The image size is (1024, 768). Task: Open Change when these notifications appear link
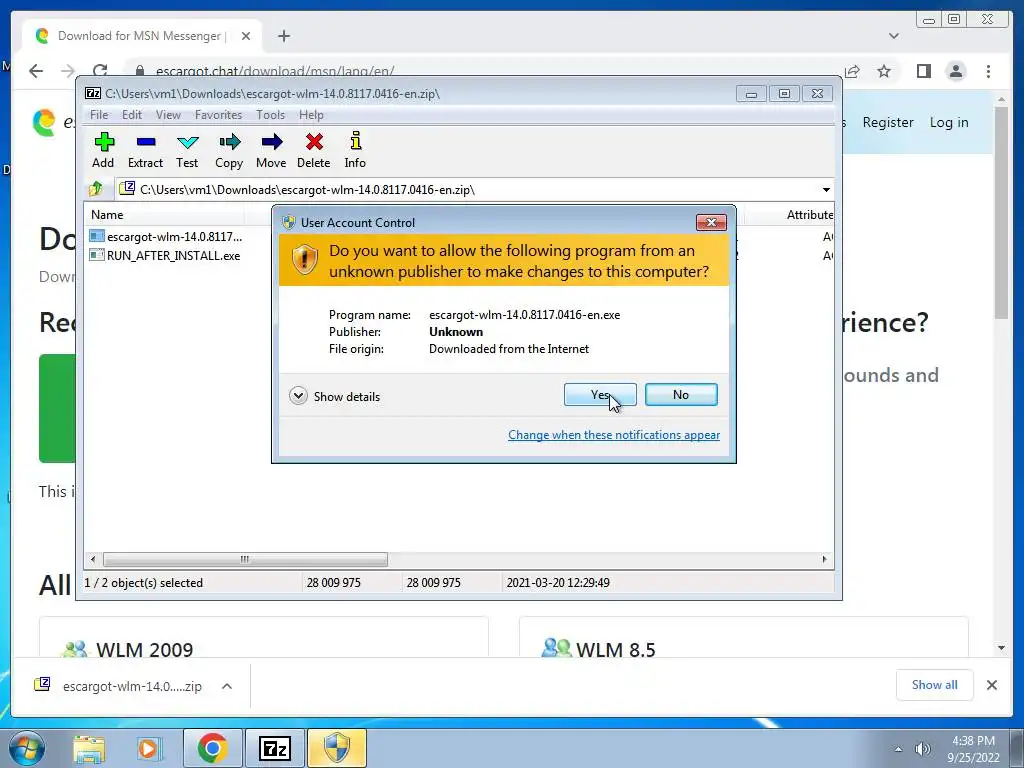[614, 435]
